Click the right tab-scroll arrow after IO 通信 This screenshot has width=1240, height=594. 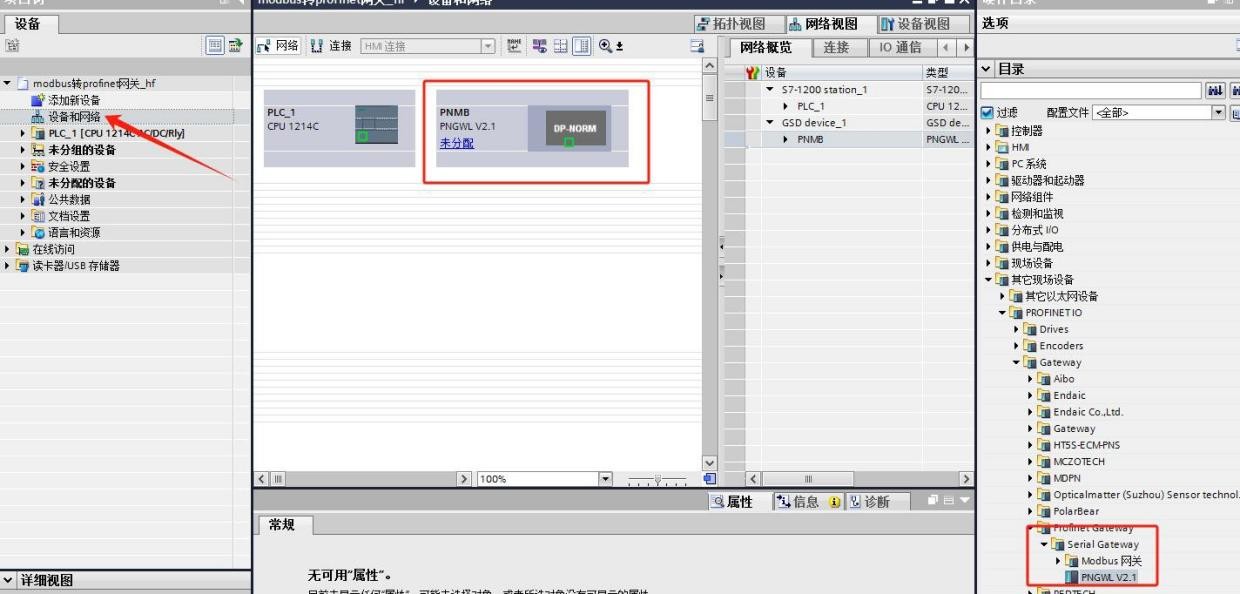click(x=966, y=48)
